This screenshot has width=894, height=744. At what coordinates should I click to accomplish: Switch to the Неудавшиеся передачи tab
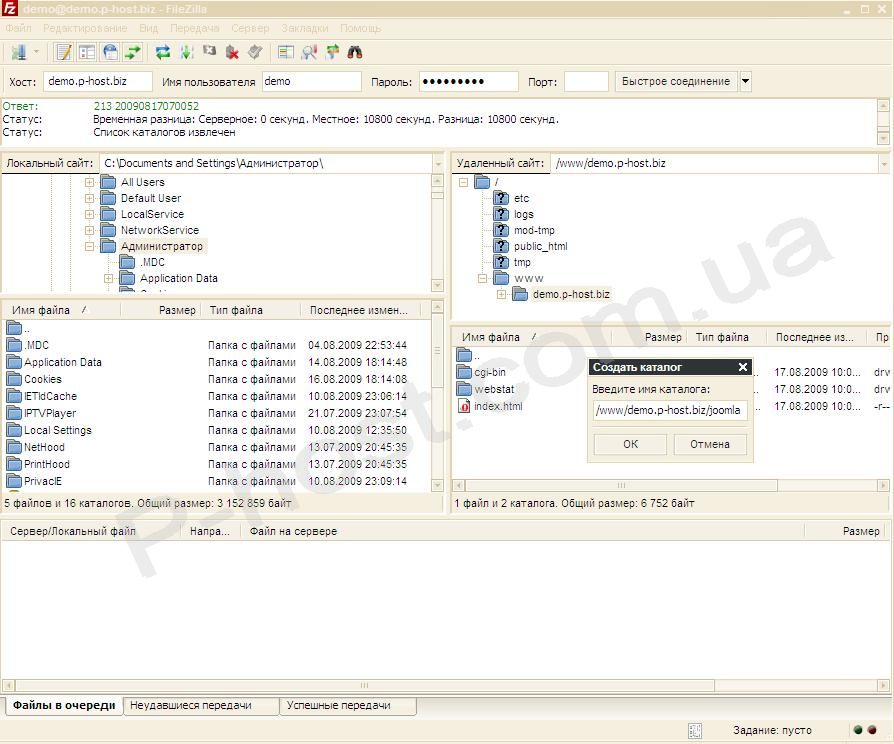tap(201, 705)
